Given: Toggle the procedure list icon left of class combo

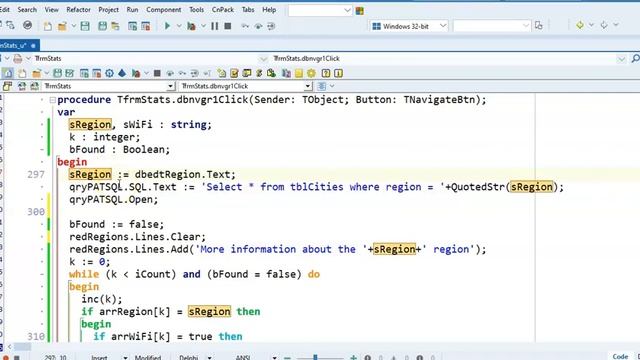Looking at the screenshot, I should (7, 86).
